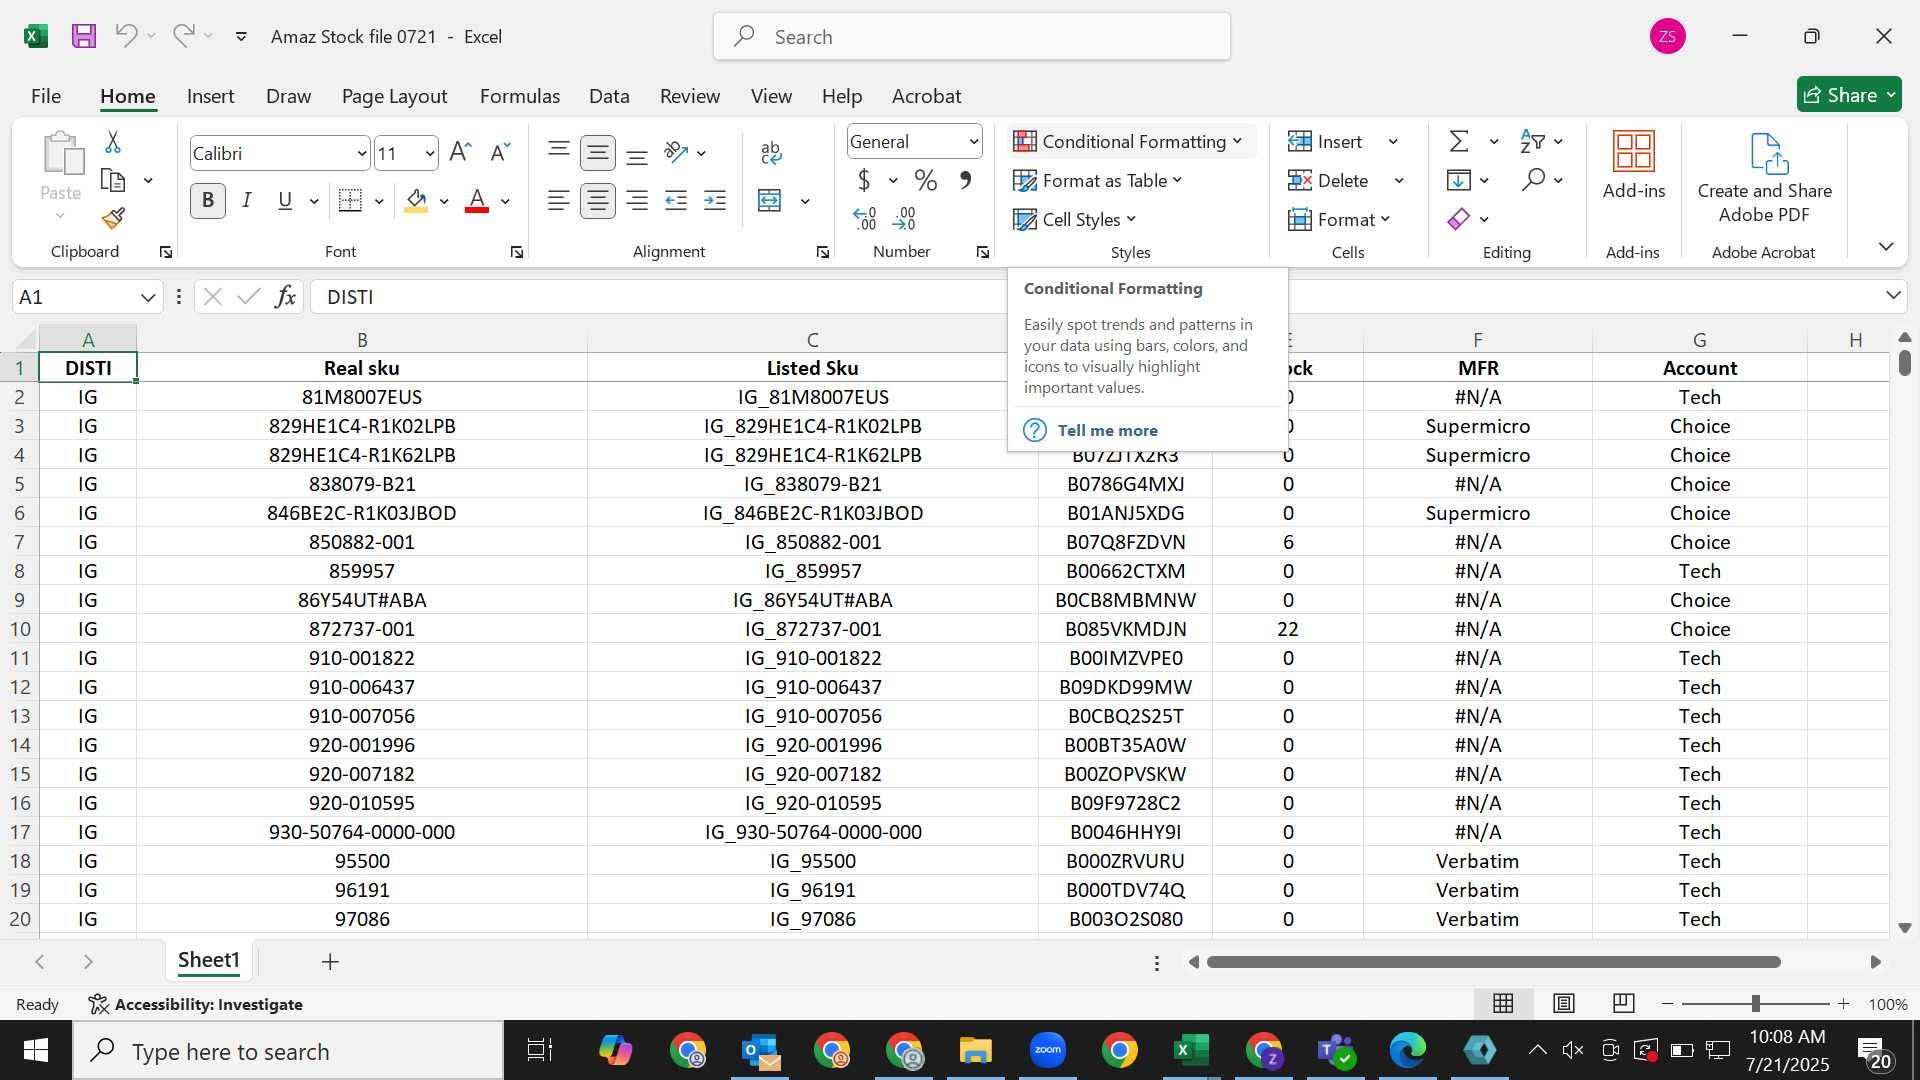
Task: Switch to the Formulas tab
Action: [x=519, y=96]
